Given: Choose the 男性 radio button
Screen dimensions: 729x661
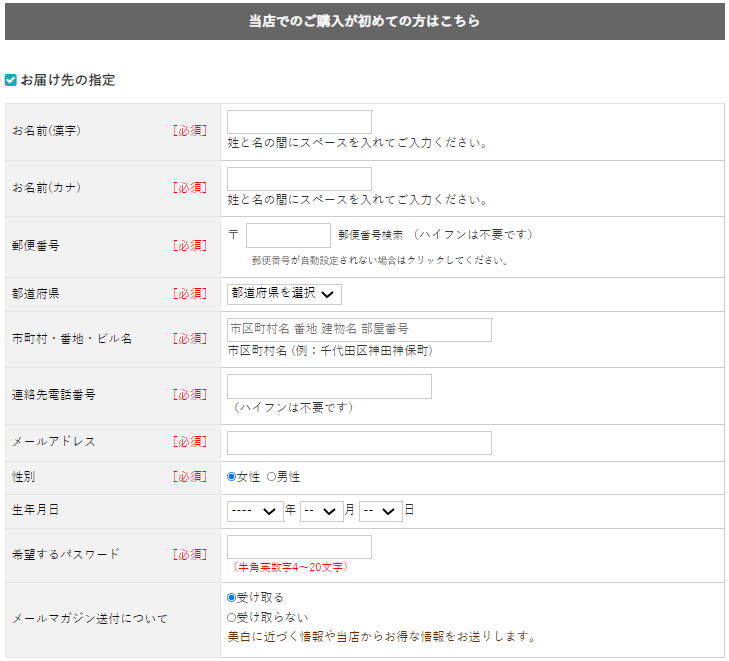Looking at the screenshot, I should pyautogui.click(x=271, y=477).
